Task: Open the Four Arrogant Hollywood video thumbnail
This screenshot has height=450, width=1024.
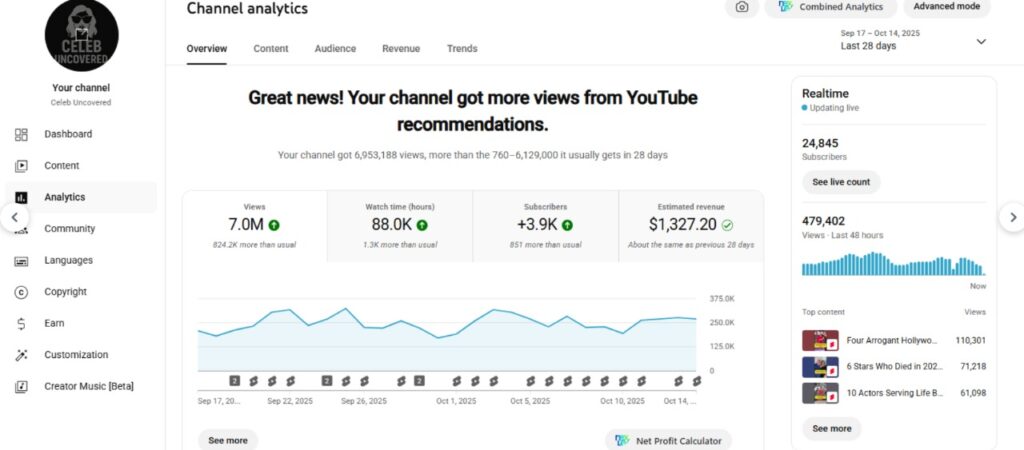Action: tap(820, 340)
